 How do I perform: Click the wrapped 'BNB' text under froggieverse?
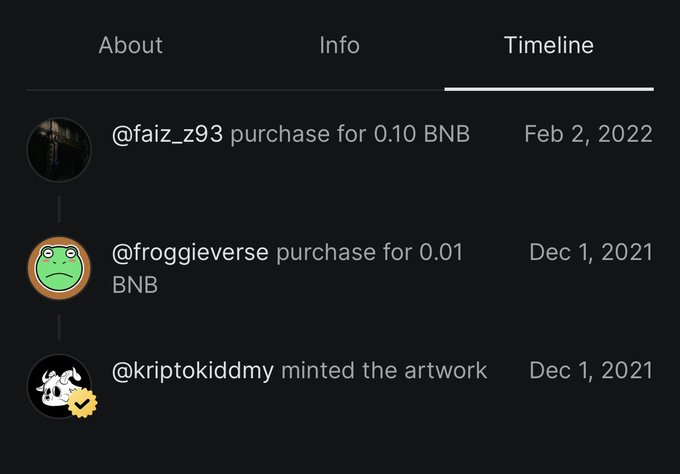pyautogui.click(x=135, y=285)
